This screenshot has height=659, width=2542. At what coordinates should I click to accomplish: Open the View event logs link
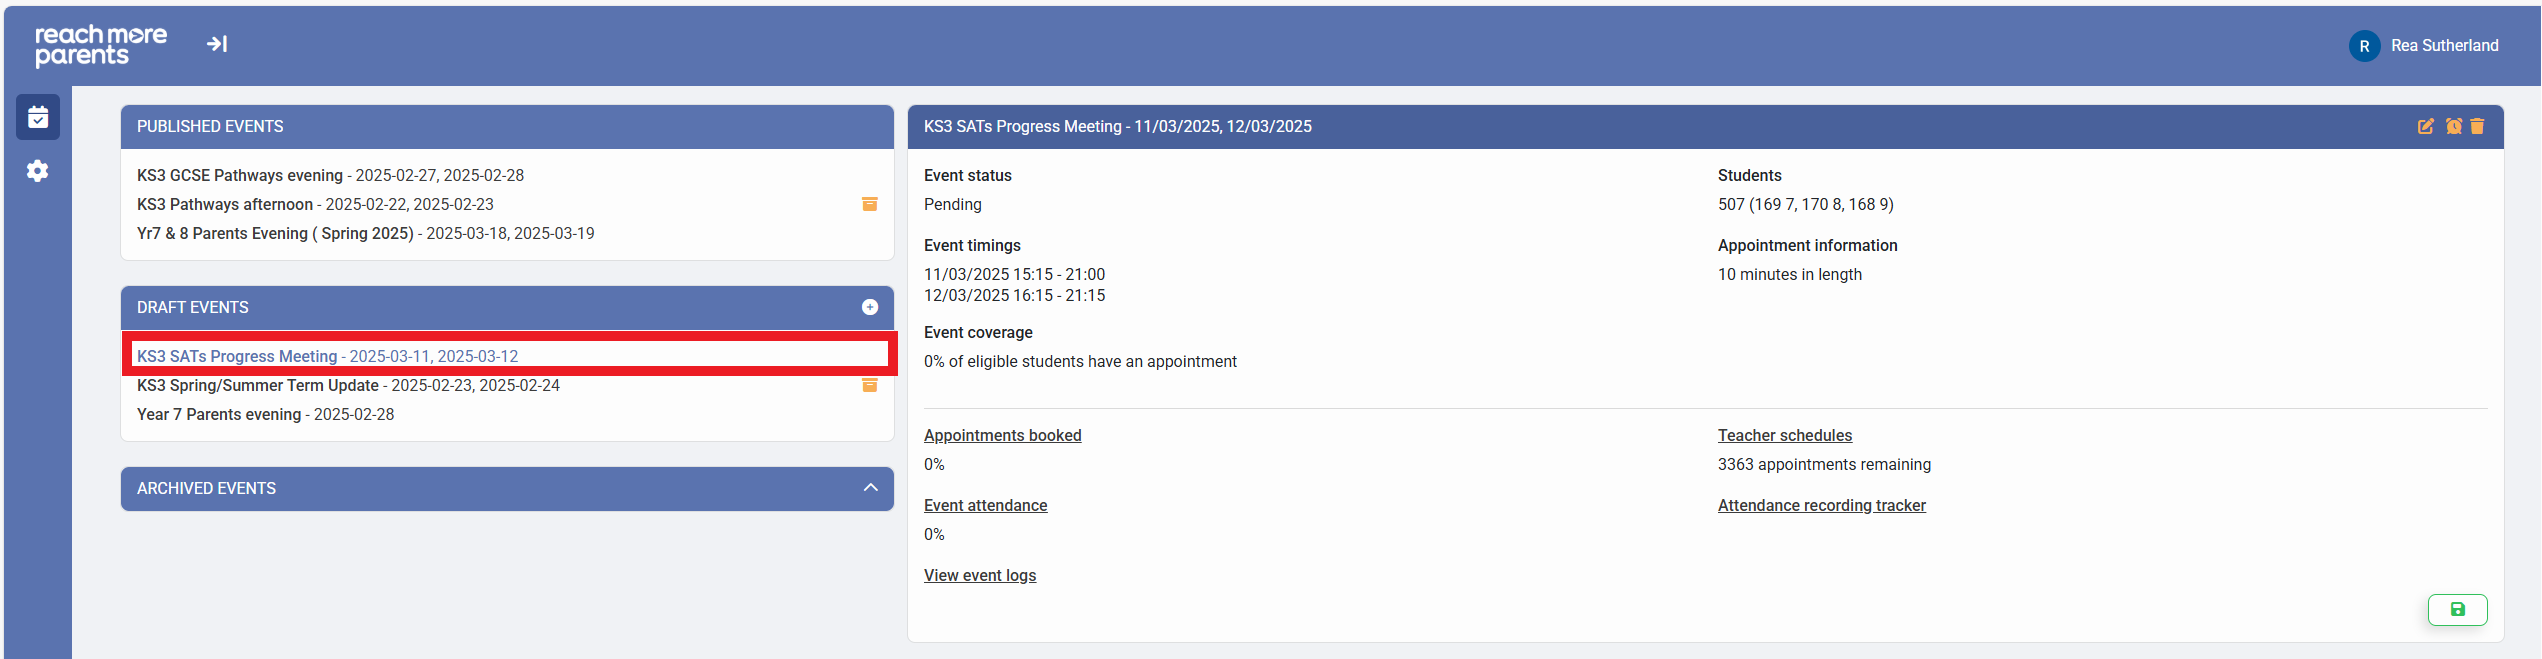979,575
